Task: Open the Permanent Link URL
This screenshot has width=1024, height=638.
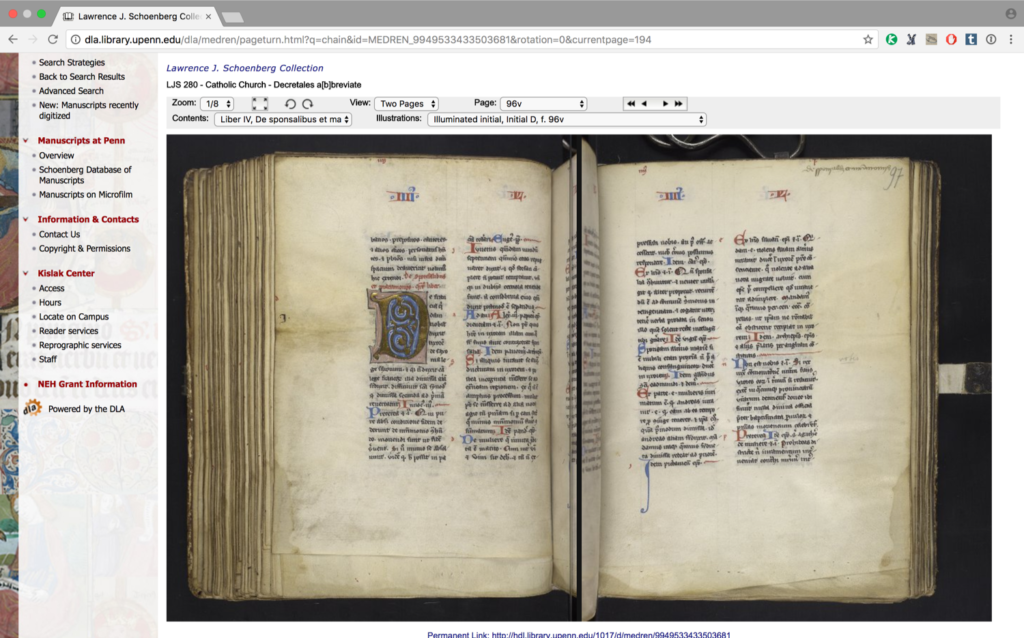Action: coord(611,634)
